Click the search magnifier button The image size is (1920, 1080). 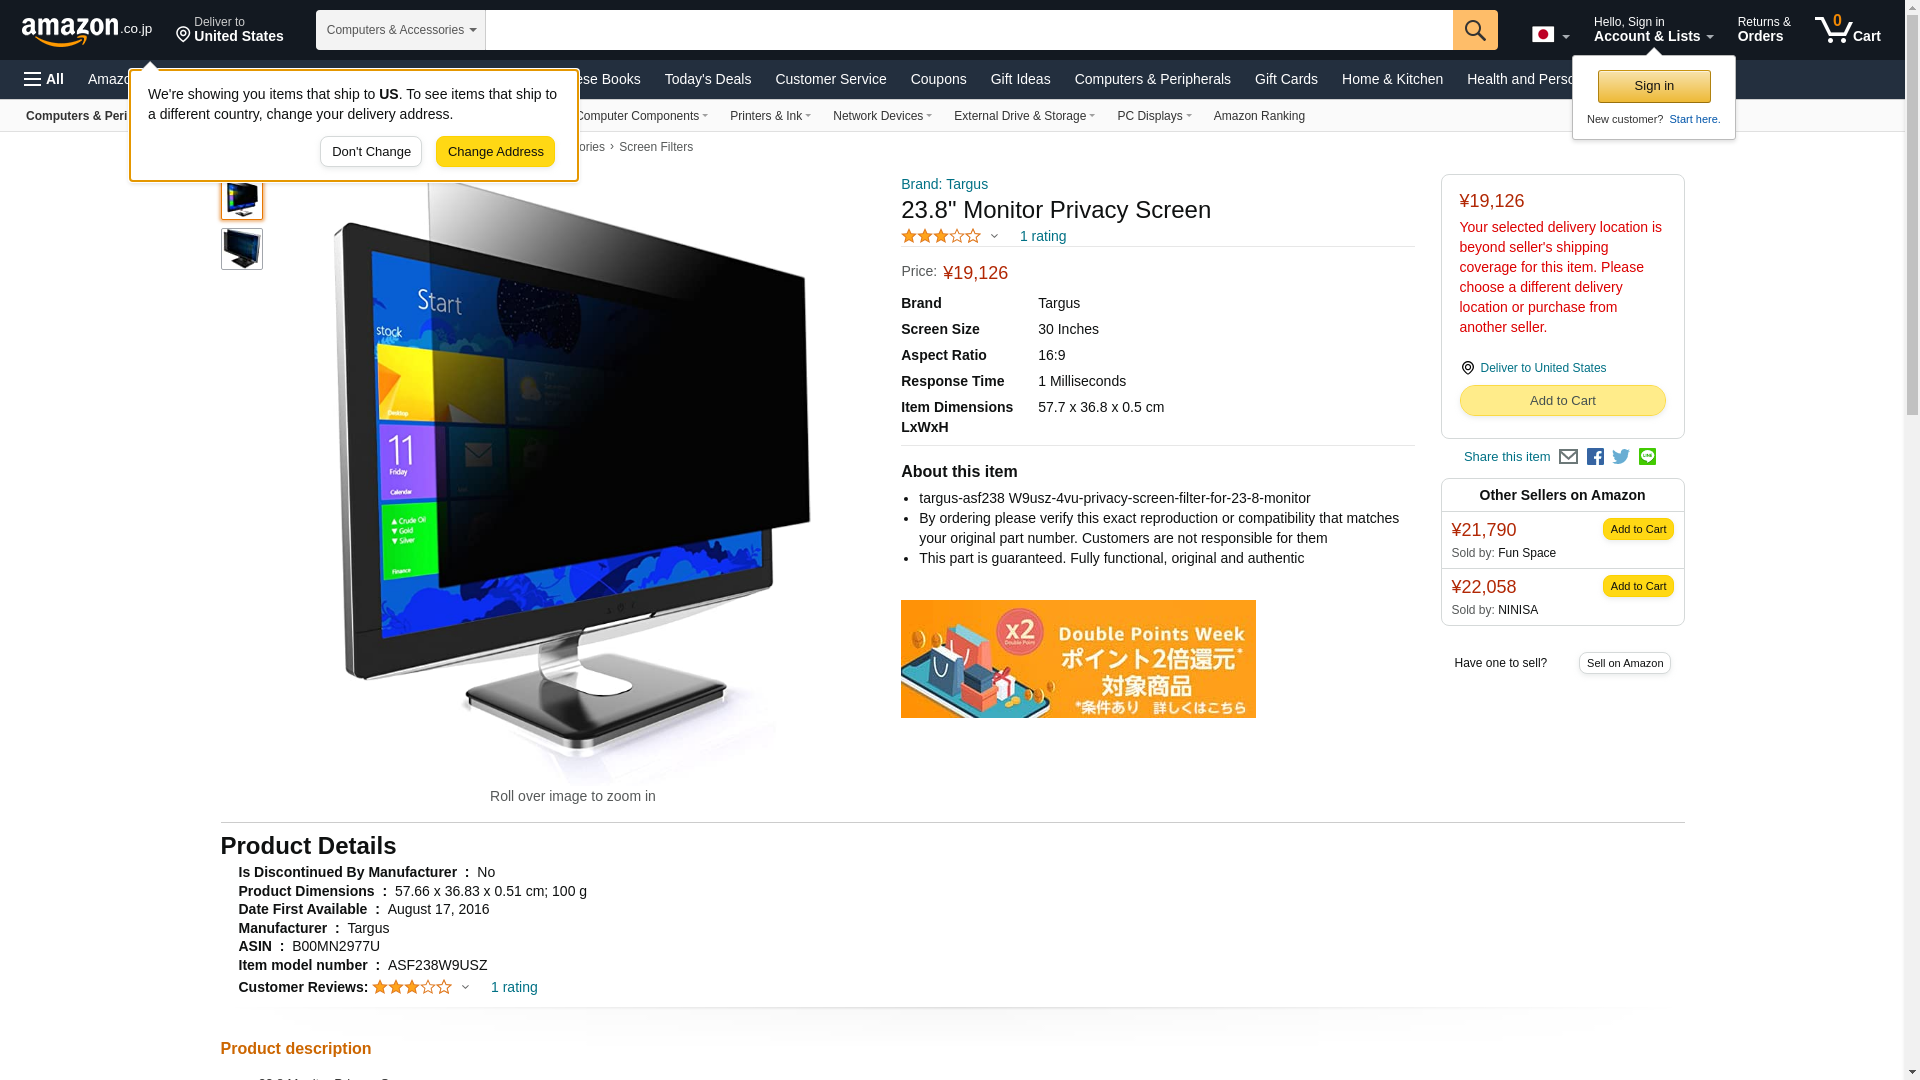[x=1475, y=30]
